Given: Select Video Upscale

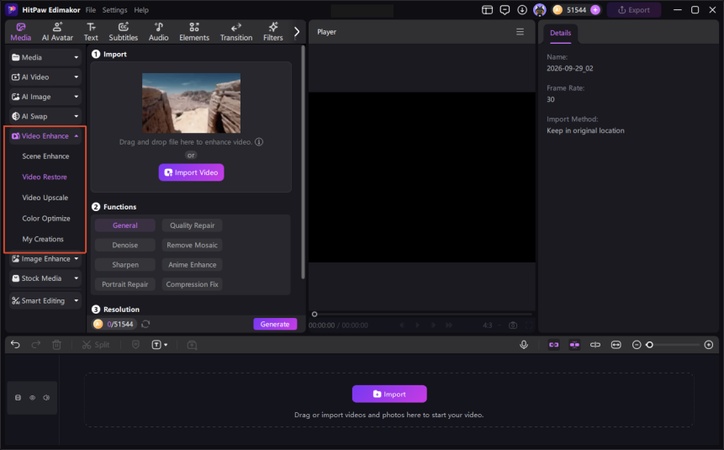Looking at the screenshot, I should click(45, 198).
